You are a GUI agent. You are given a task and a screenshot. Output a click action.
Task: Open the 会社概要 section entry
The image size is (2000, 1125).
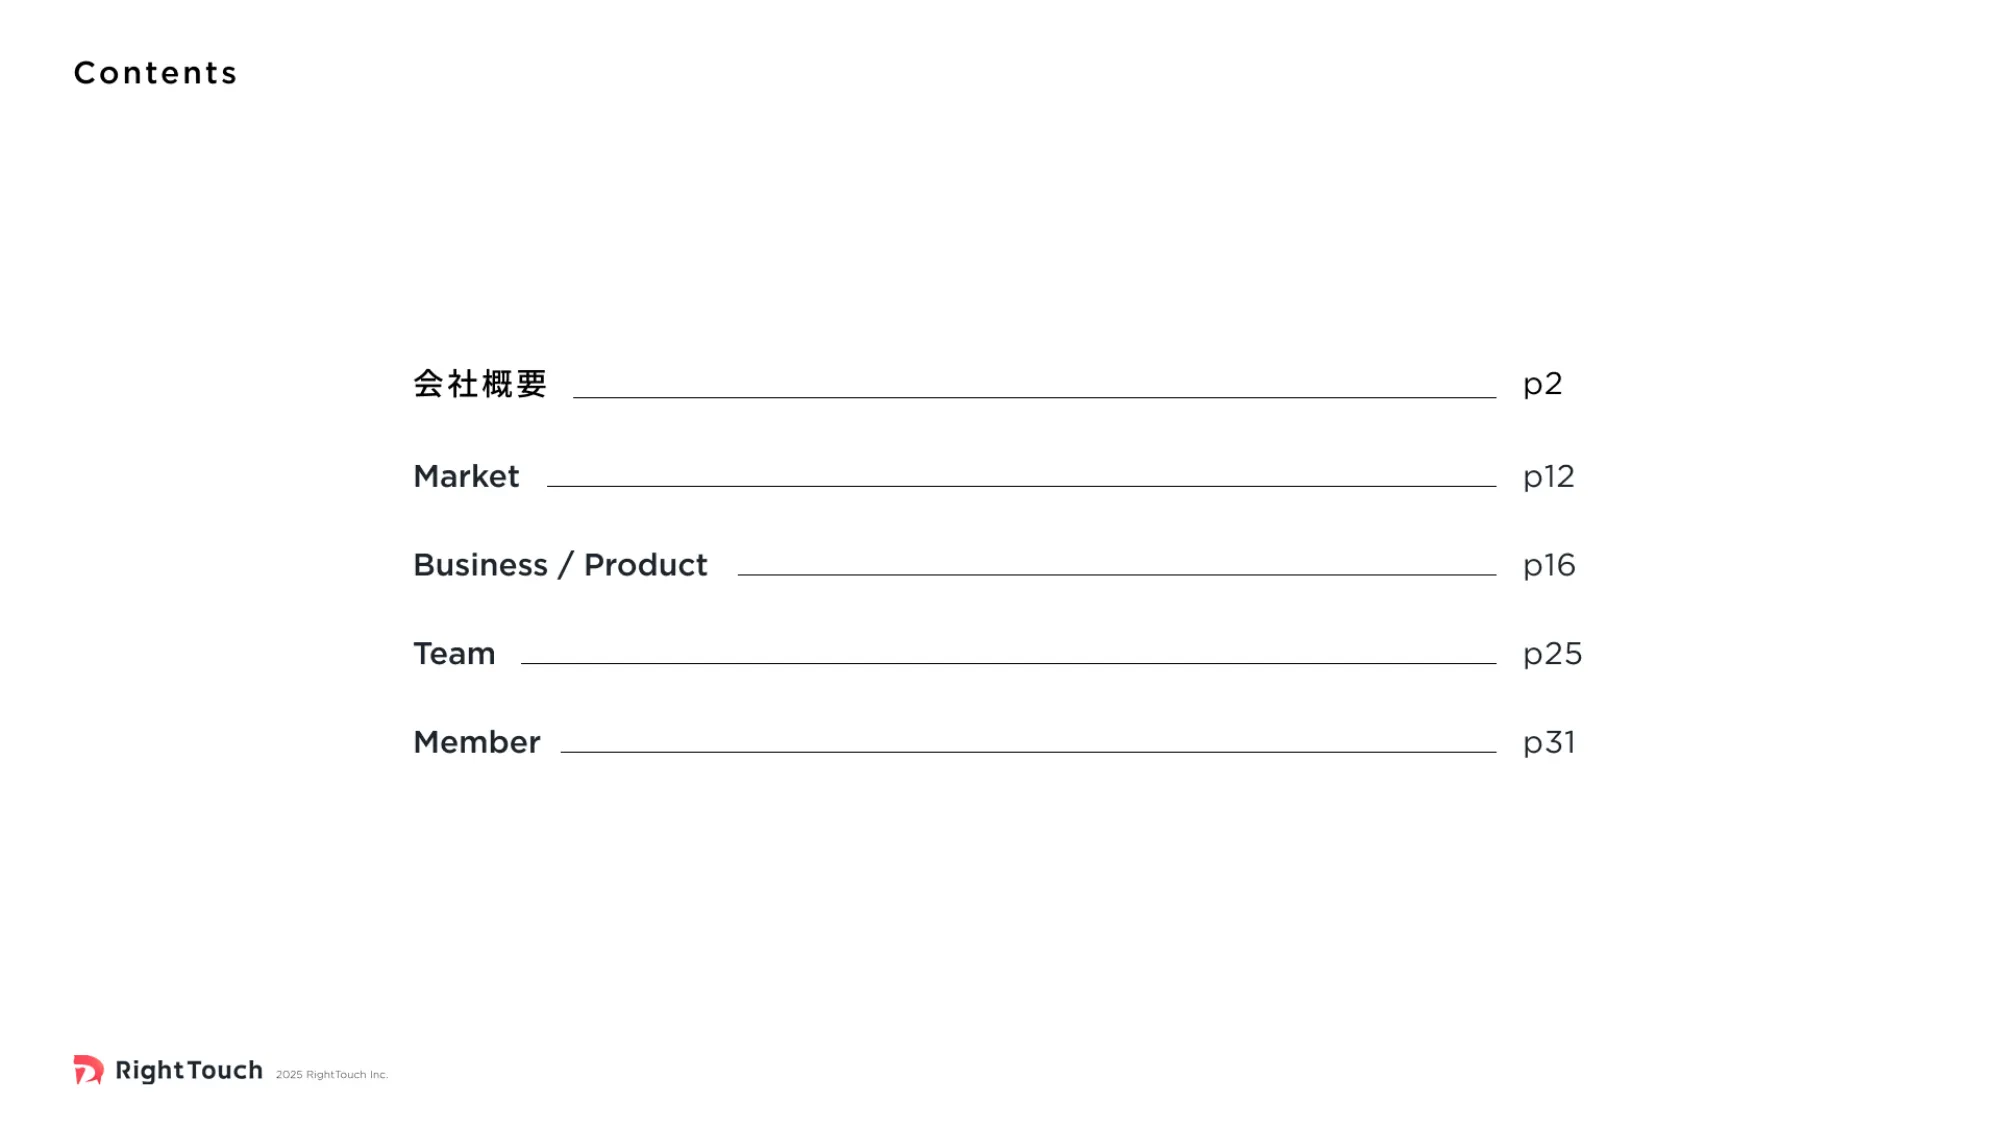(x=480, y=384)
